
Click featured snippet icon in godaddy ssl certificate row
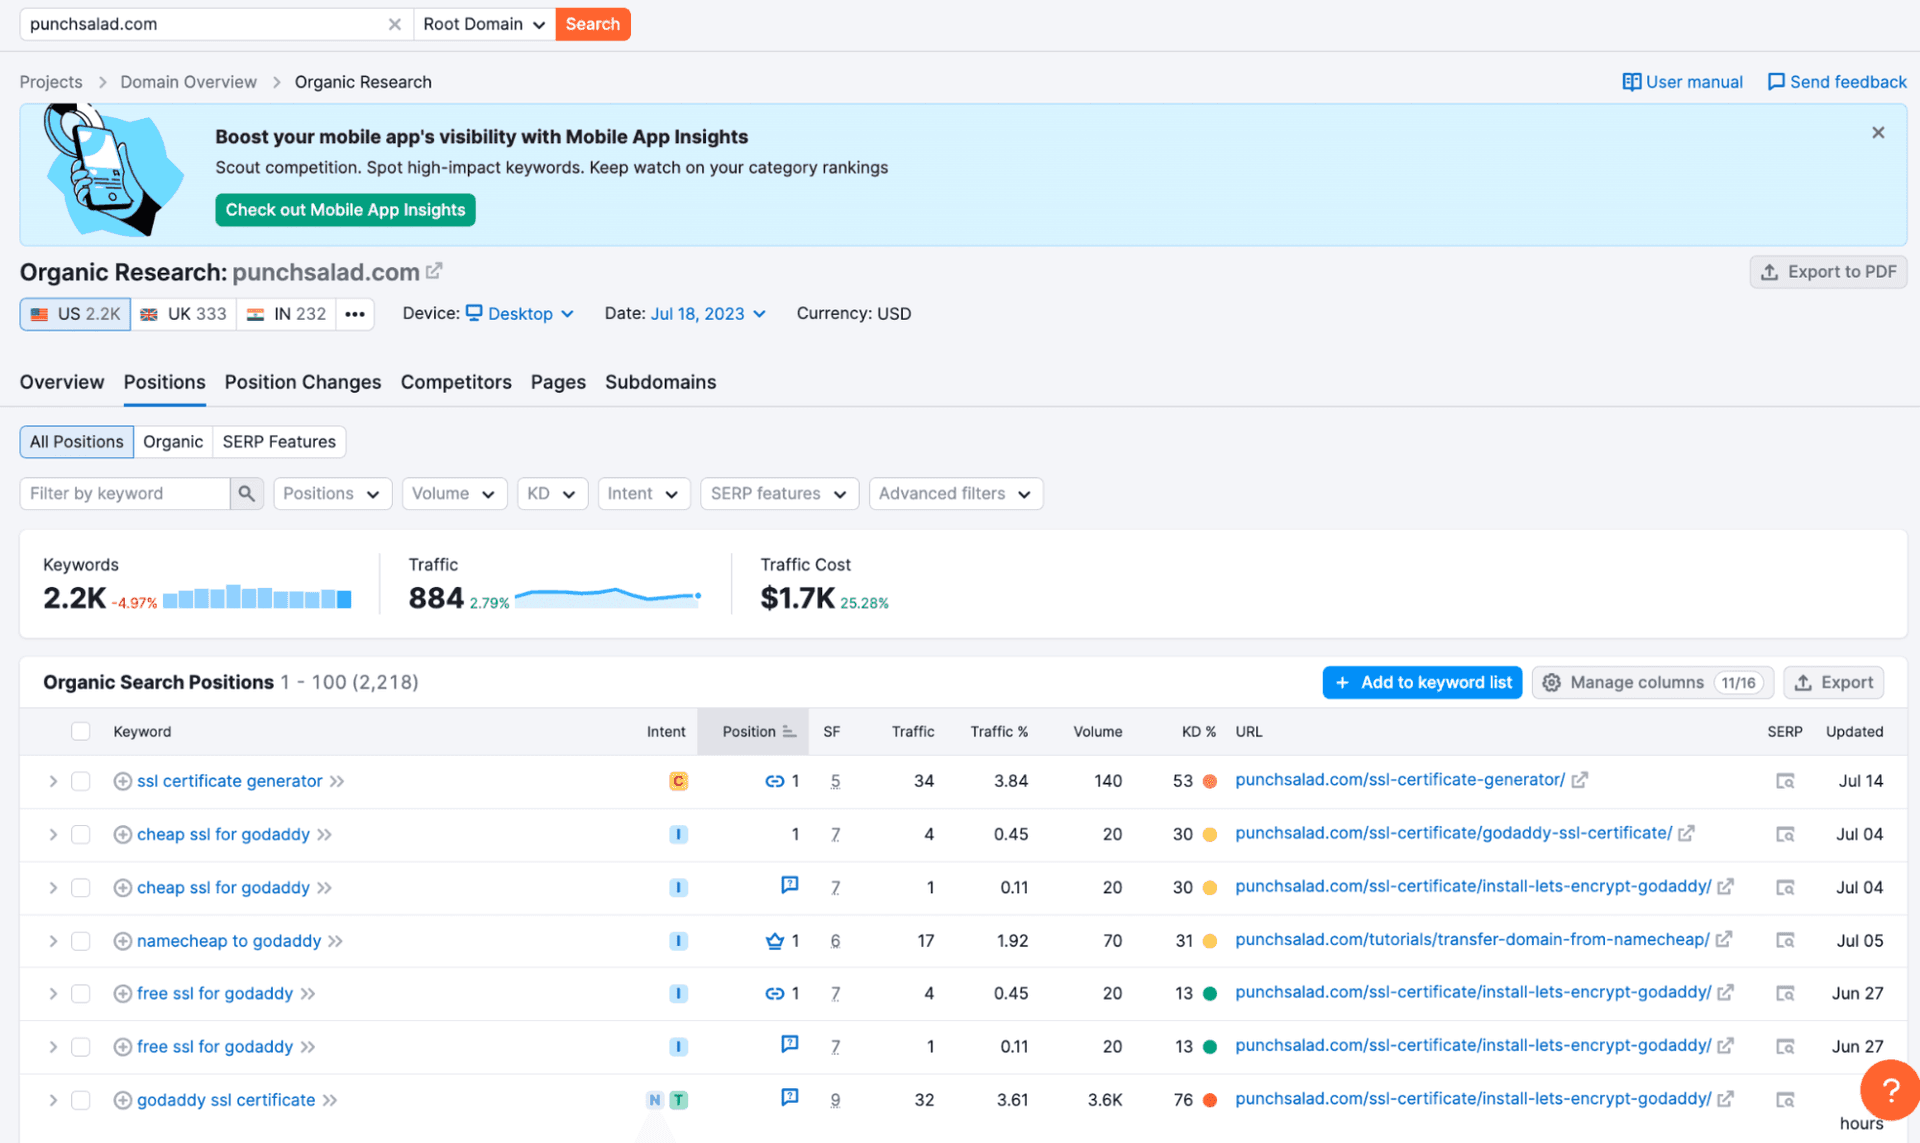790,1097
